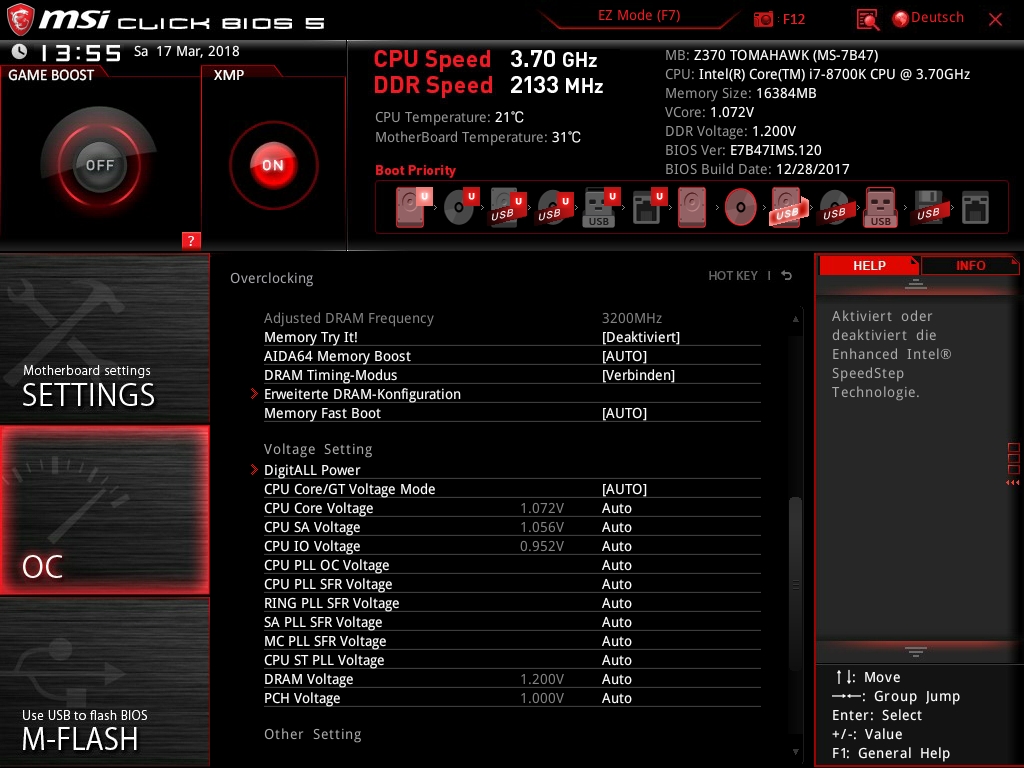Select the MC PLL SFR Voltage row
Image resolution: width=1024 pixels, height=768 pixels.
point(512,641)
